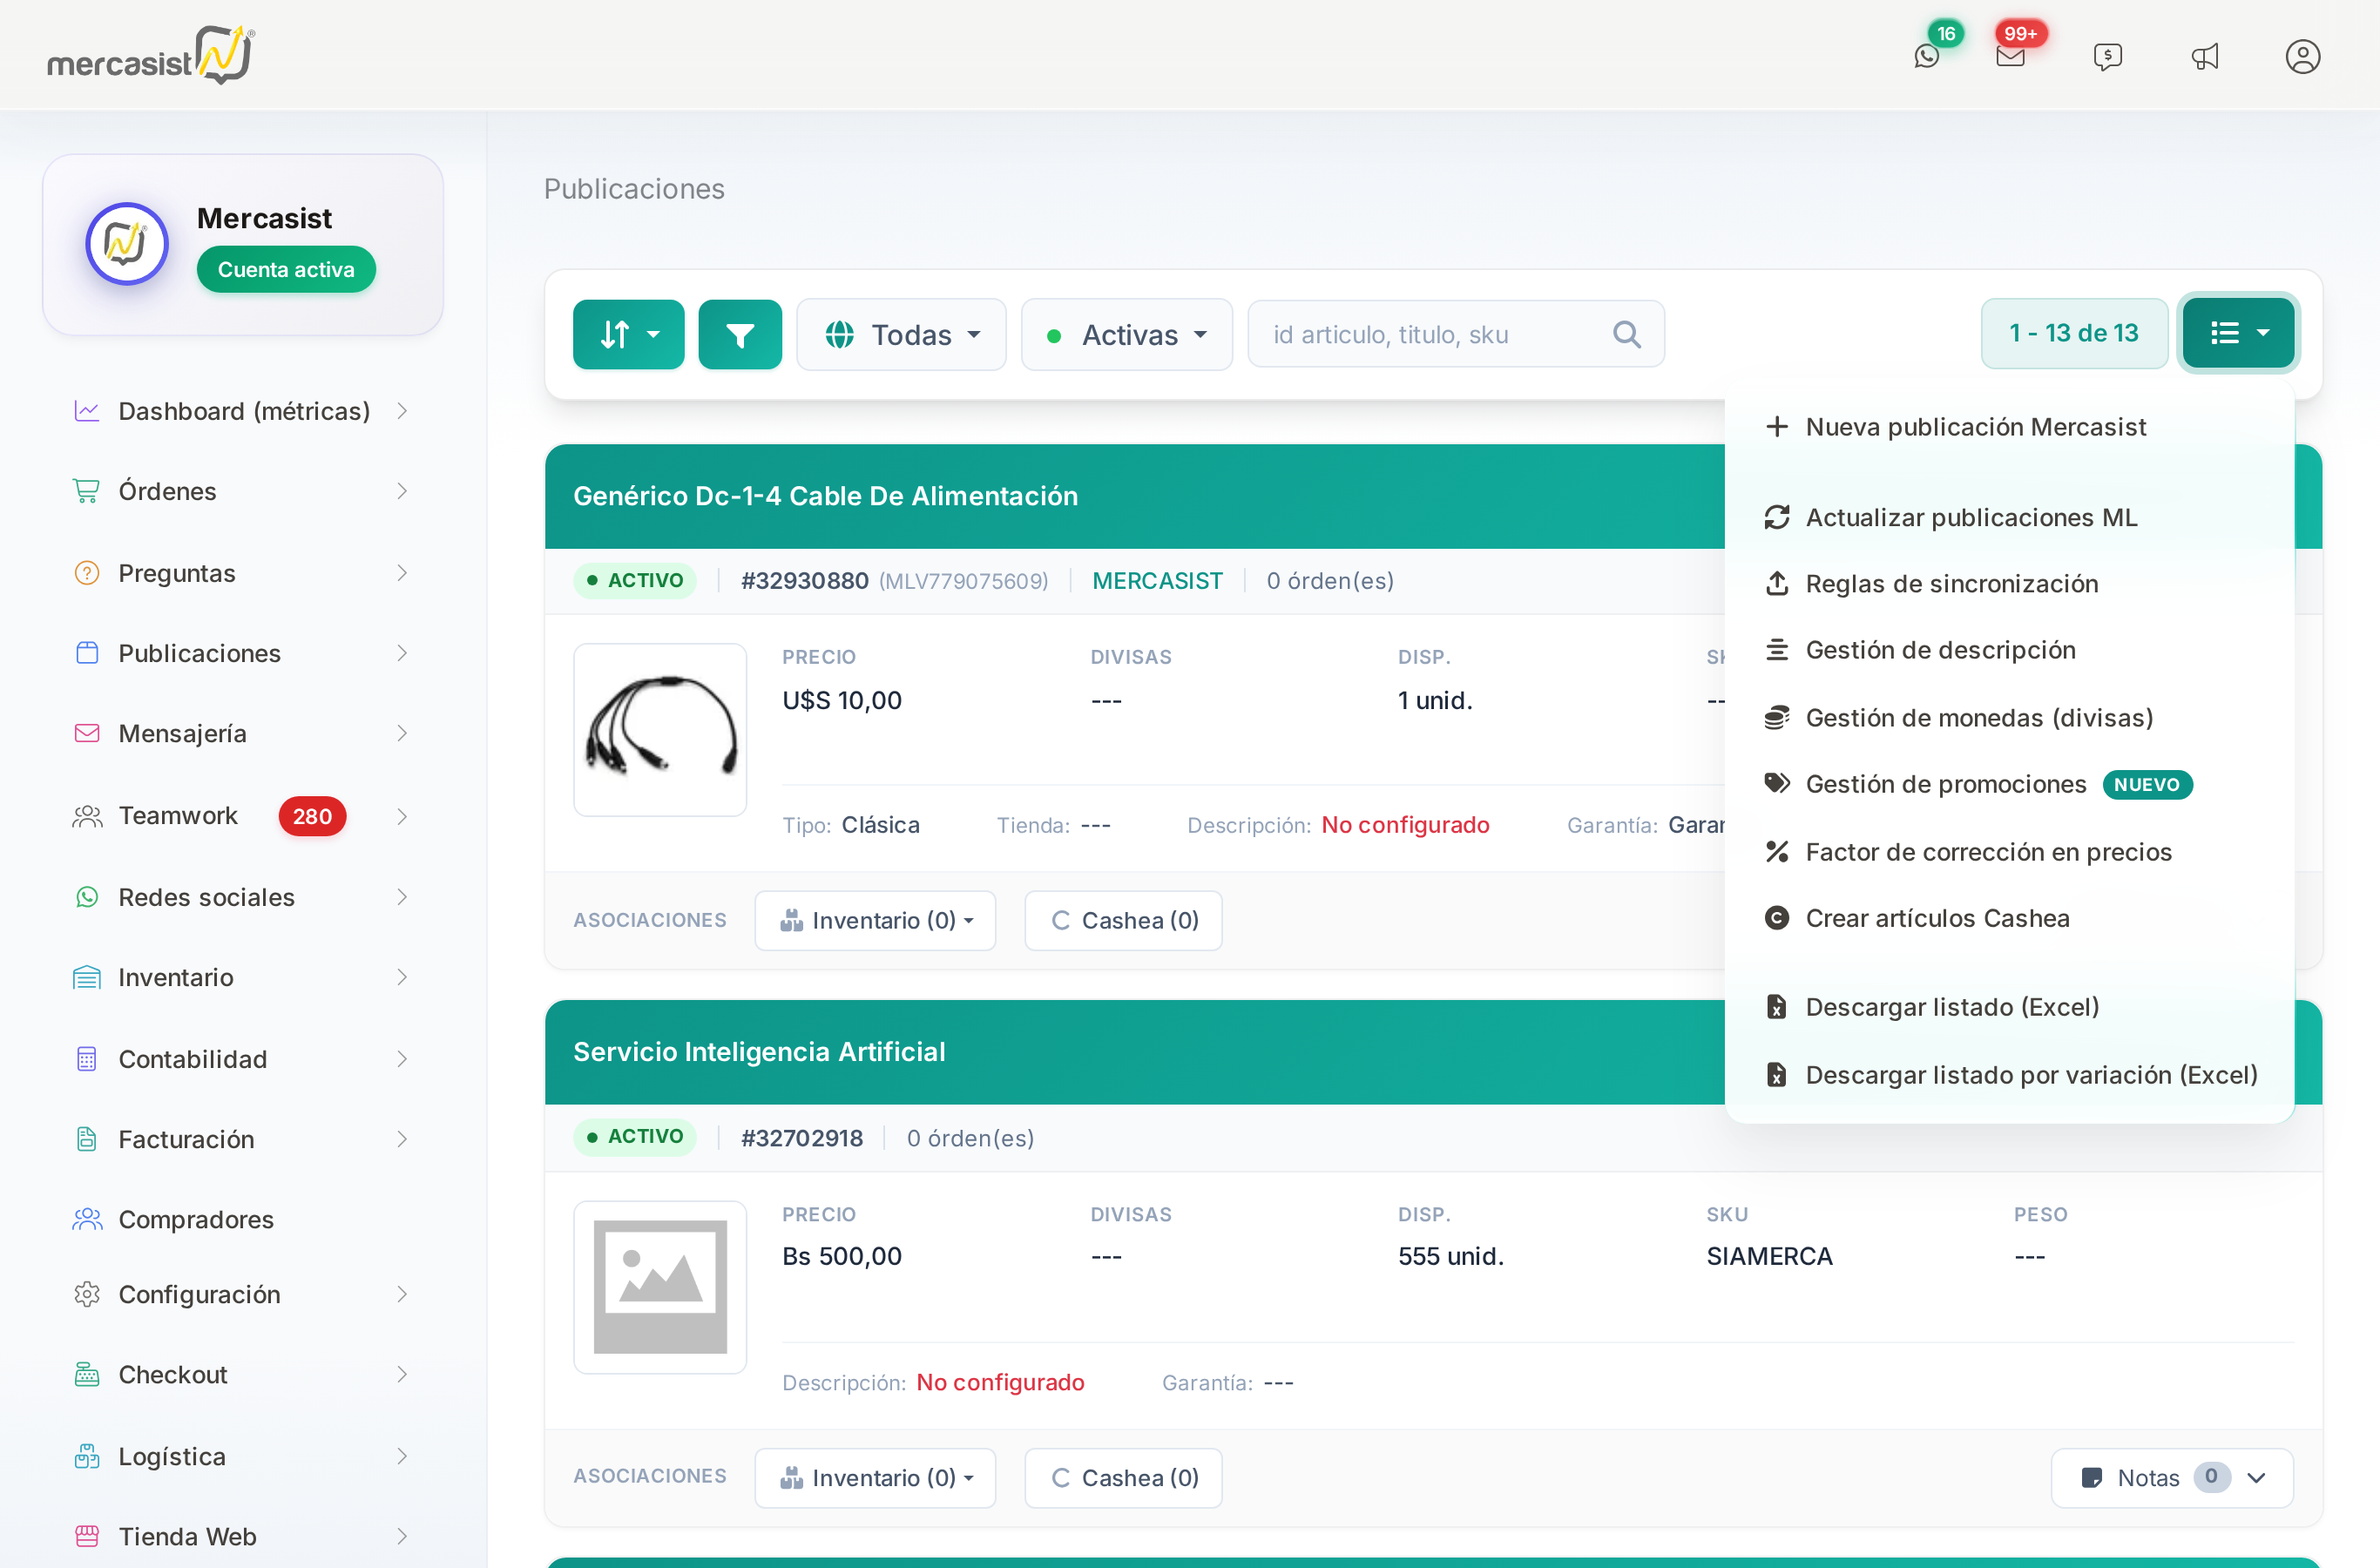Viewport: 2380px width, 1568px height.
Task: Open the cable product thumbnail
Action: pyautogui.click(x=660, y=730)
